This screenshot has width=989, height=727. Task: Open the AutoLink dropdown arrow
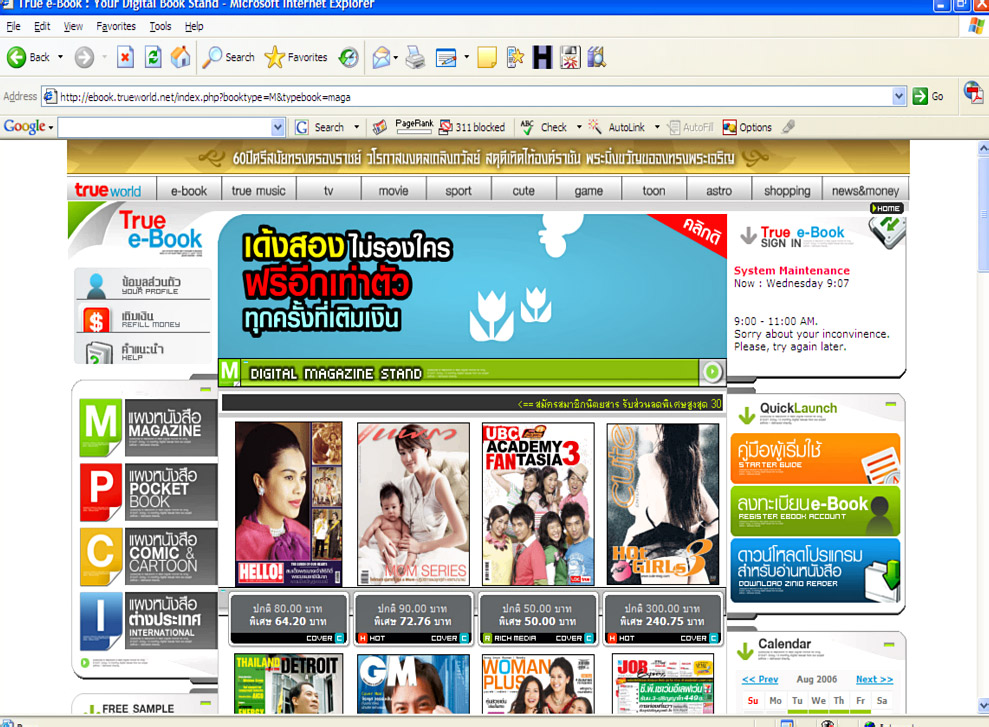657,127
